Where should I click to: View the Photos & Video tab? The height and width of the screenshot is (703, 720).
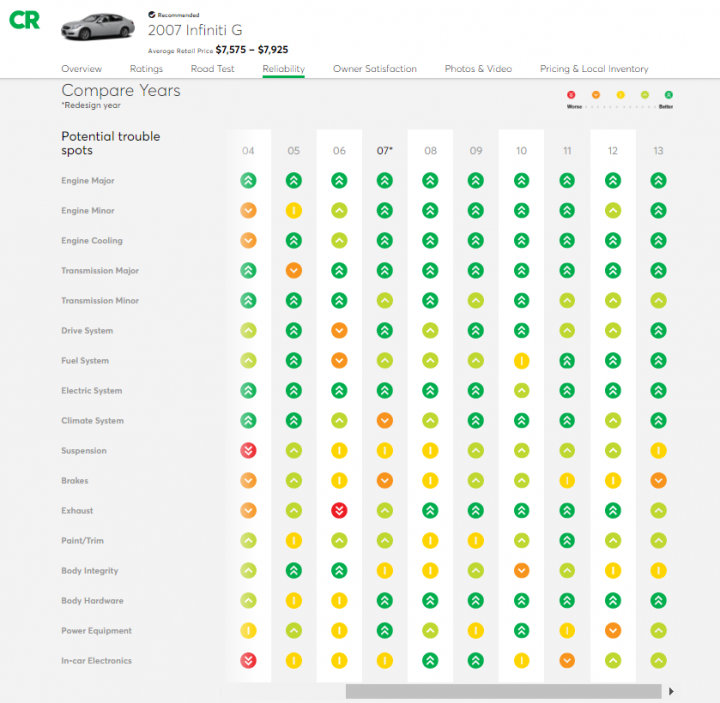click(478, 68)
